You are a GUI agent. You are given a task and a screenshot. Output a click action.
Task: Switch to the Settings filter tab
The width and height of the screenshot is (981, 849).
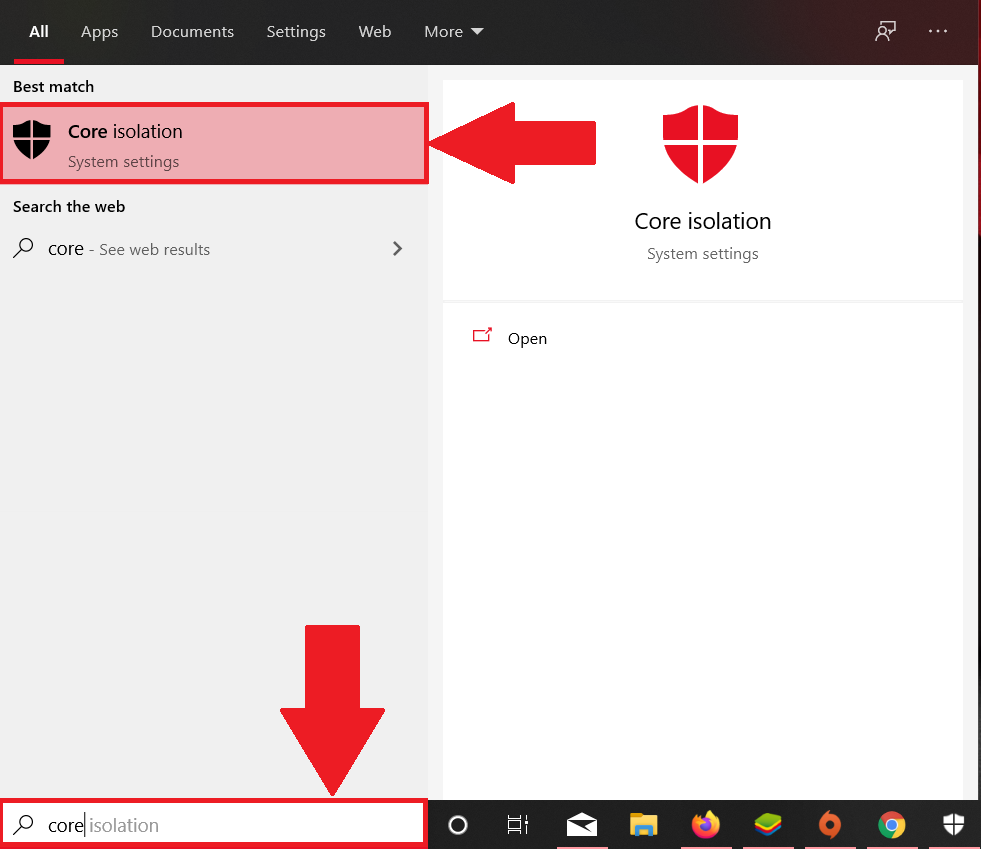click(x=296, y=31)
